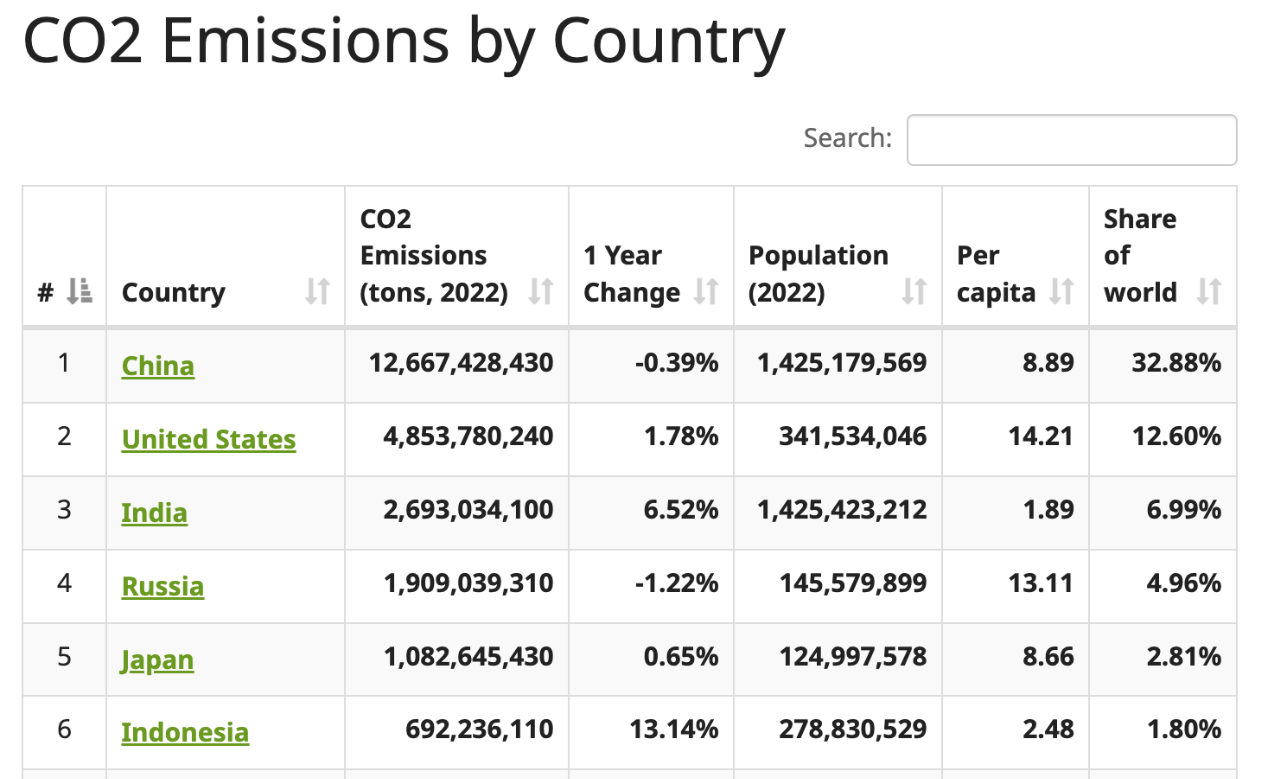Sort by Population (2022) arrows
1282x779 pixels.
(914, 292)
